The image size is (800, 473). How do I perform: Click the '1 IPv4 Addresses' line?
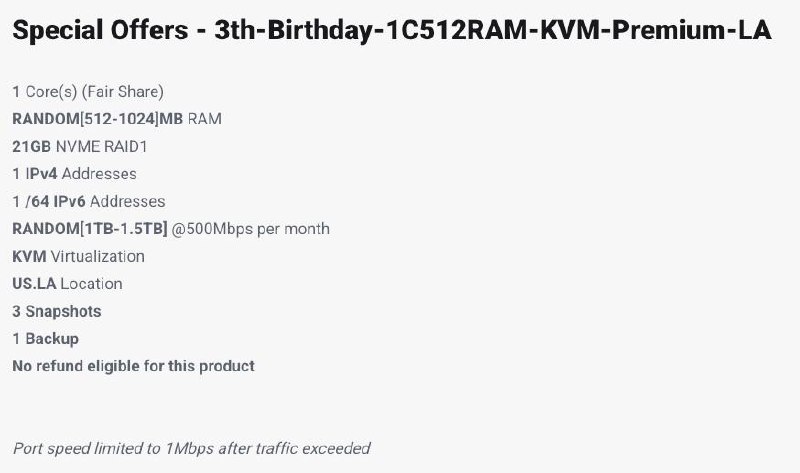click(74, 174)
